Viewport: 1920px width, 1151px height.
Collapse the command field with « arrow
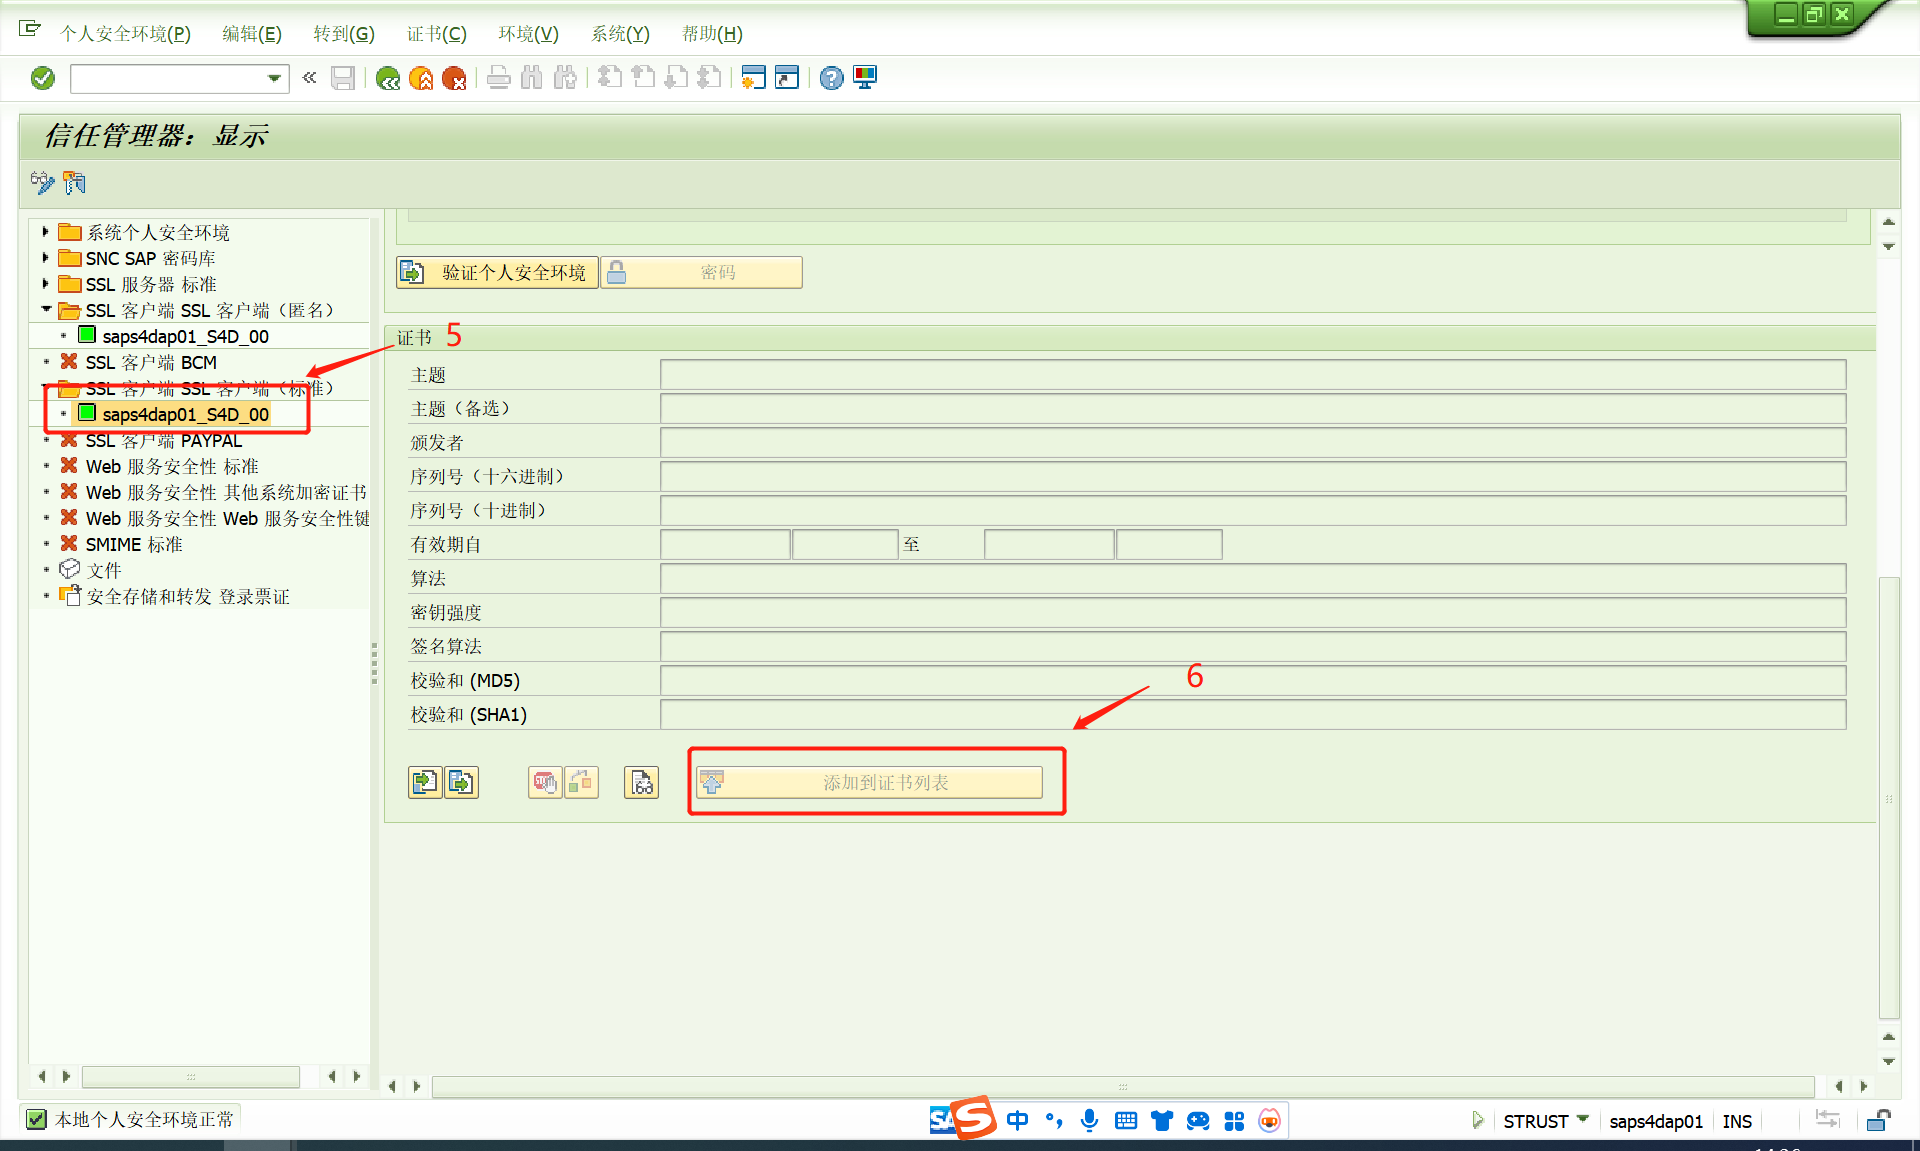pos(309,78)
